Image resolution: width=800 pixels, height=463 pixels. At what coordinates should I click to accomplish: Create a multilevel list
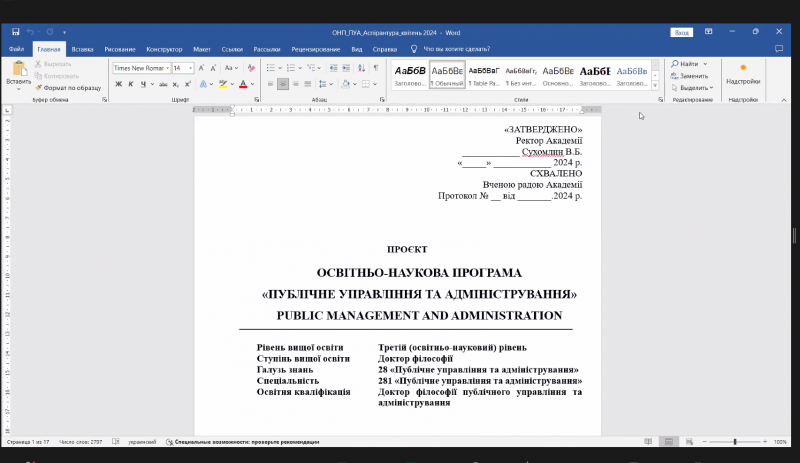[311, 68]
